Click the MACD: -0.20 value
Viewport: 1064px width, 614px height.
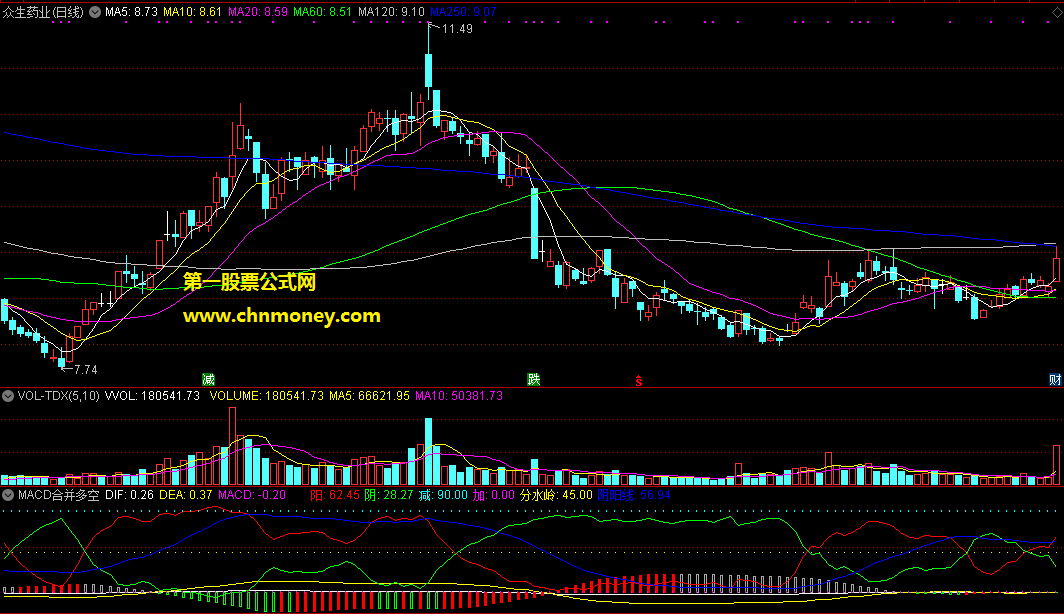pos(252,495)
